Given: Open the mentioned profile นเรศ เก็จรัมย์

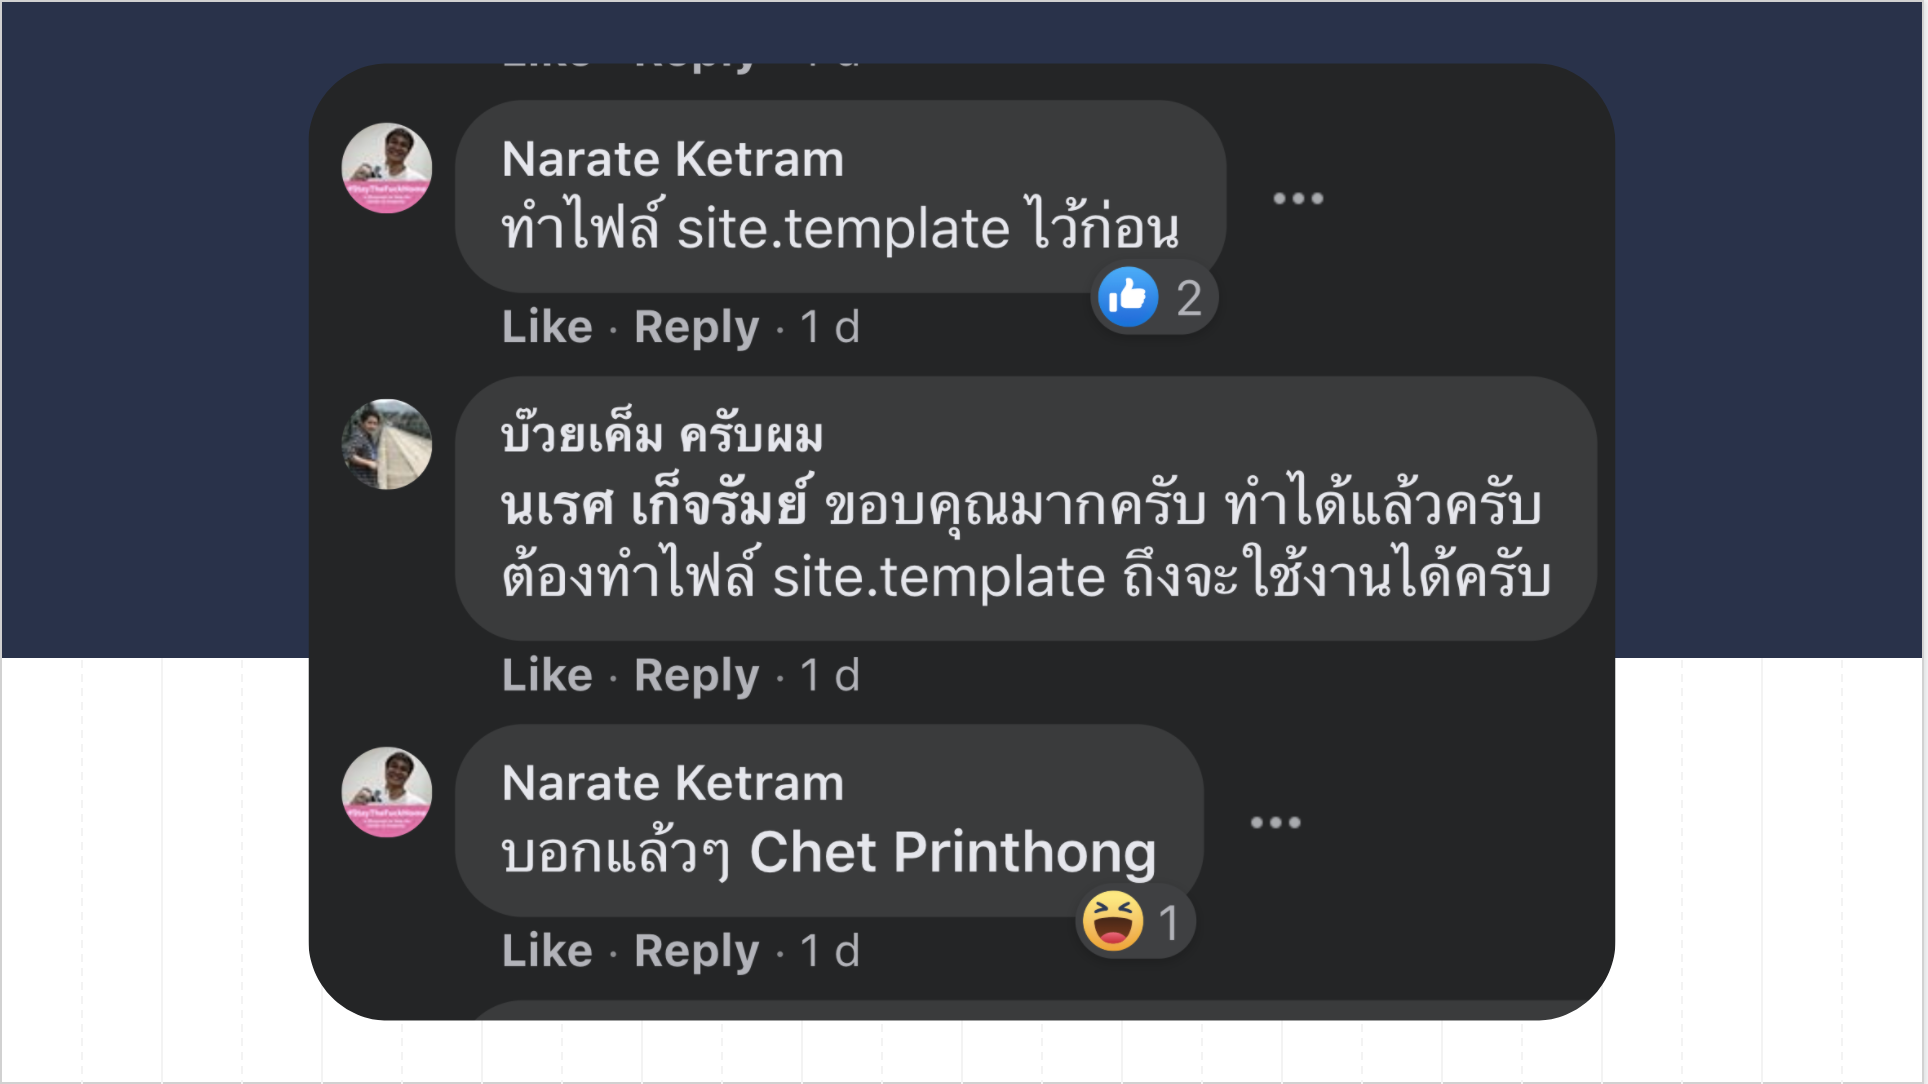Looking at the screenshot, I should click(x=656, y=505).
